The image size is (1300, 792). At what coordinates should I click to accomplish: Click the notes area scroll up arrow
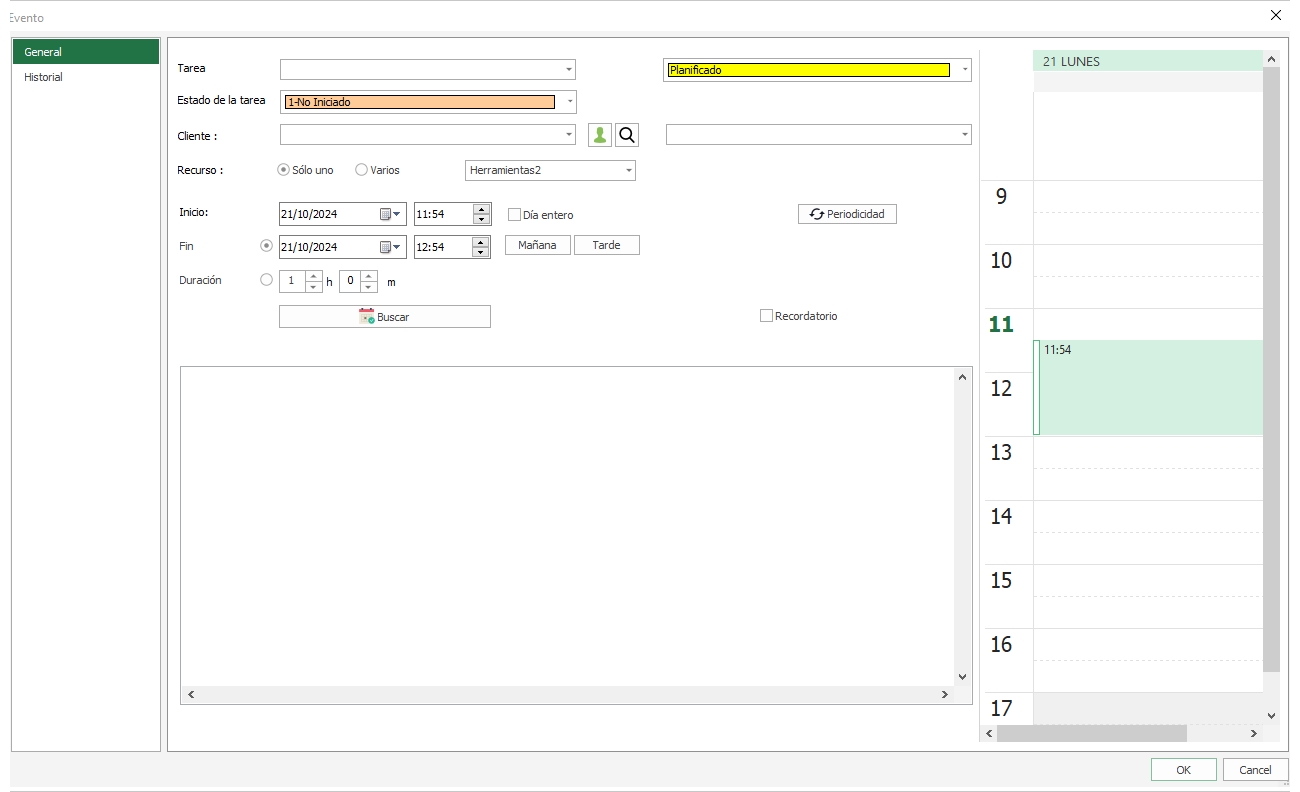(x=963, y=377)
